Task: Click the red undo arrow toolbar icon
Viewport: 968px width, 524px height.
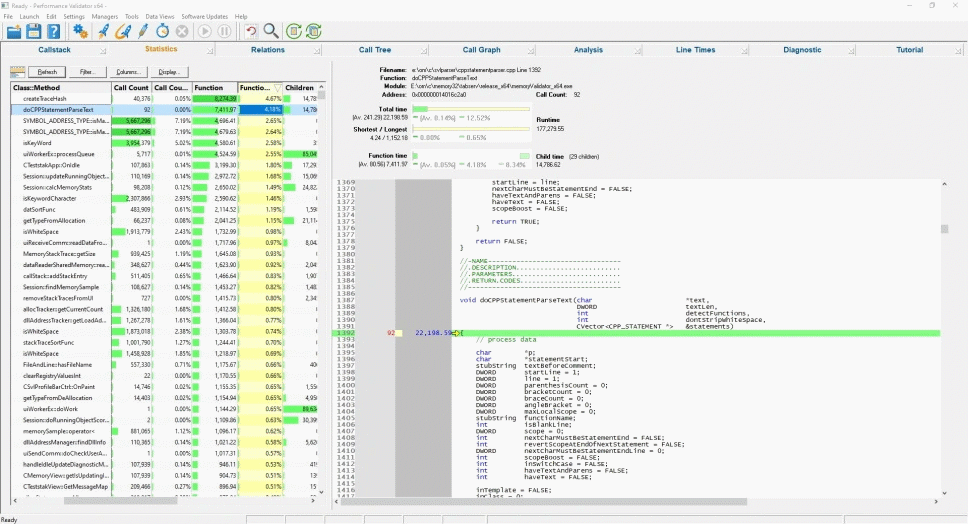Action: (251, 32)
